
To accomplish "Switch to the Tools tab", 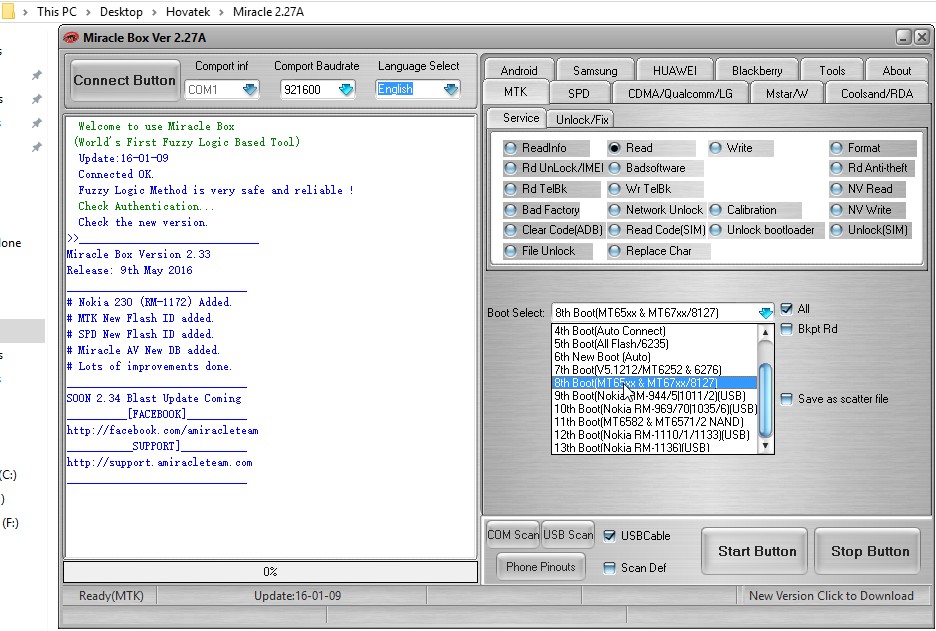I will pyautogui.click(x=832, y=70).
